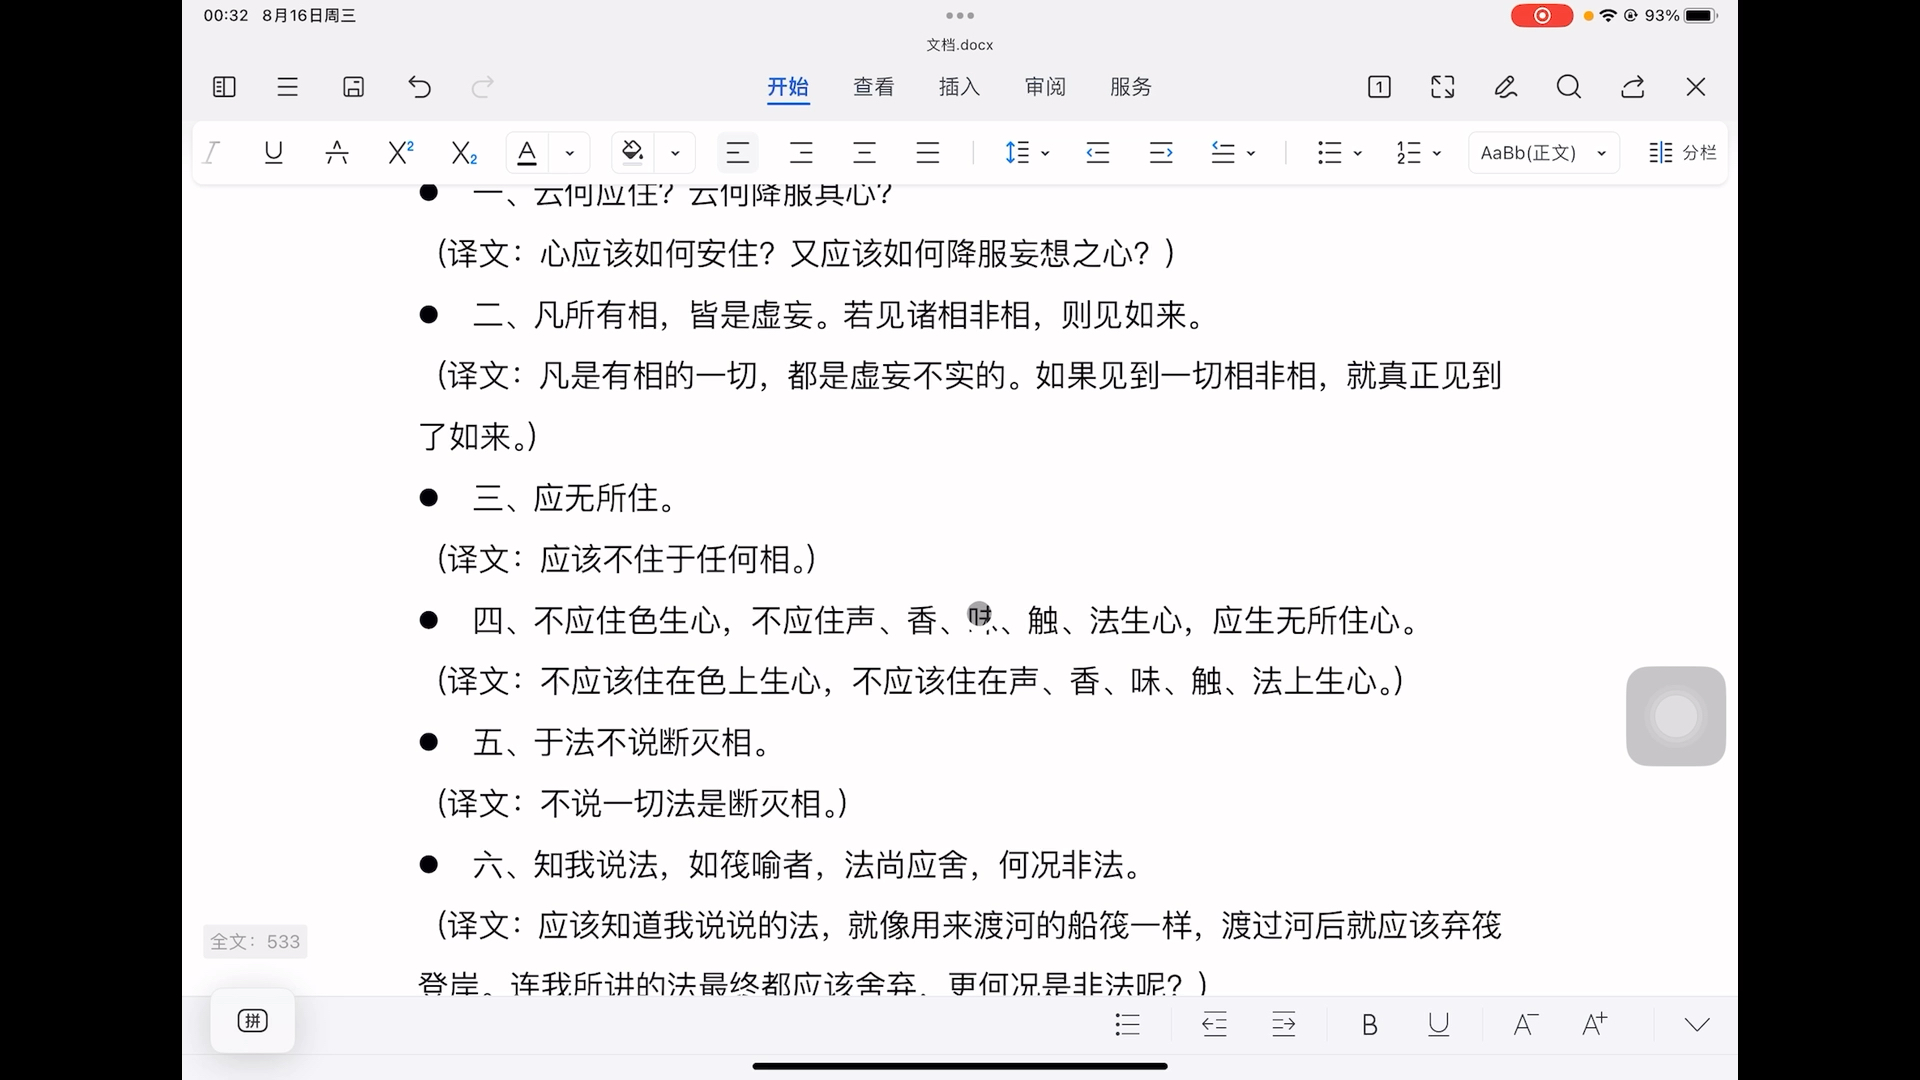The height and width of the screenshot is (1080, 1920).
Task: Switch to the 插入 tab
Action: pyautogui.click(x=959, y=87)
